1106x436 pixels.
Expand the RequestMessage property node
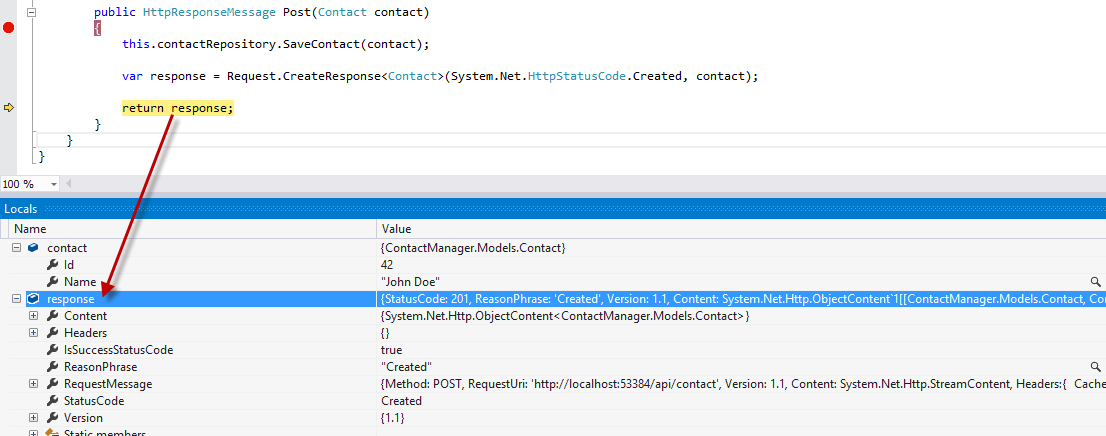[33, 384]
